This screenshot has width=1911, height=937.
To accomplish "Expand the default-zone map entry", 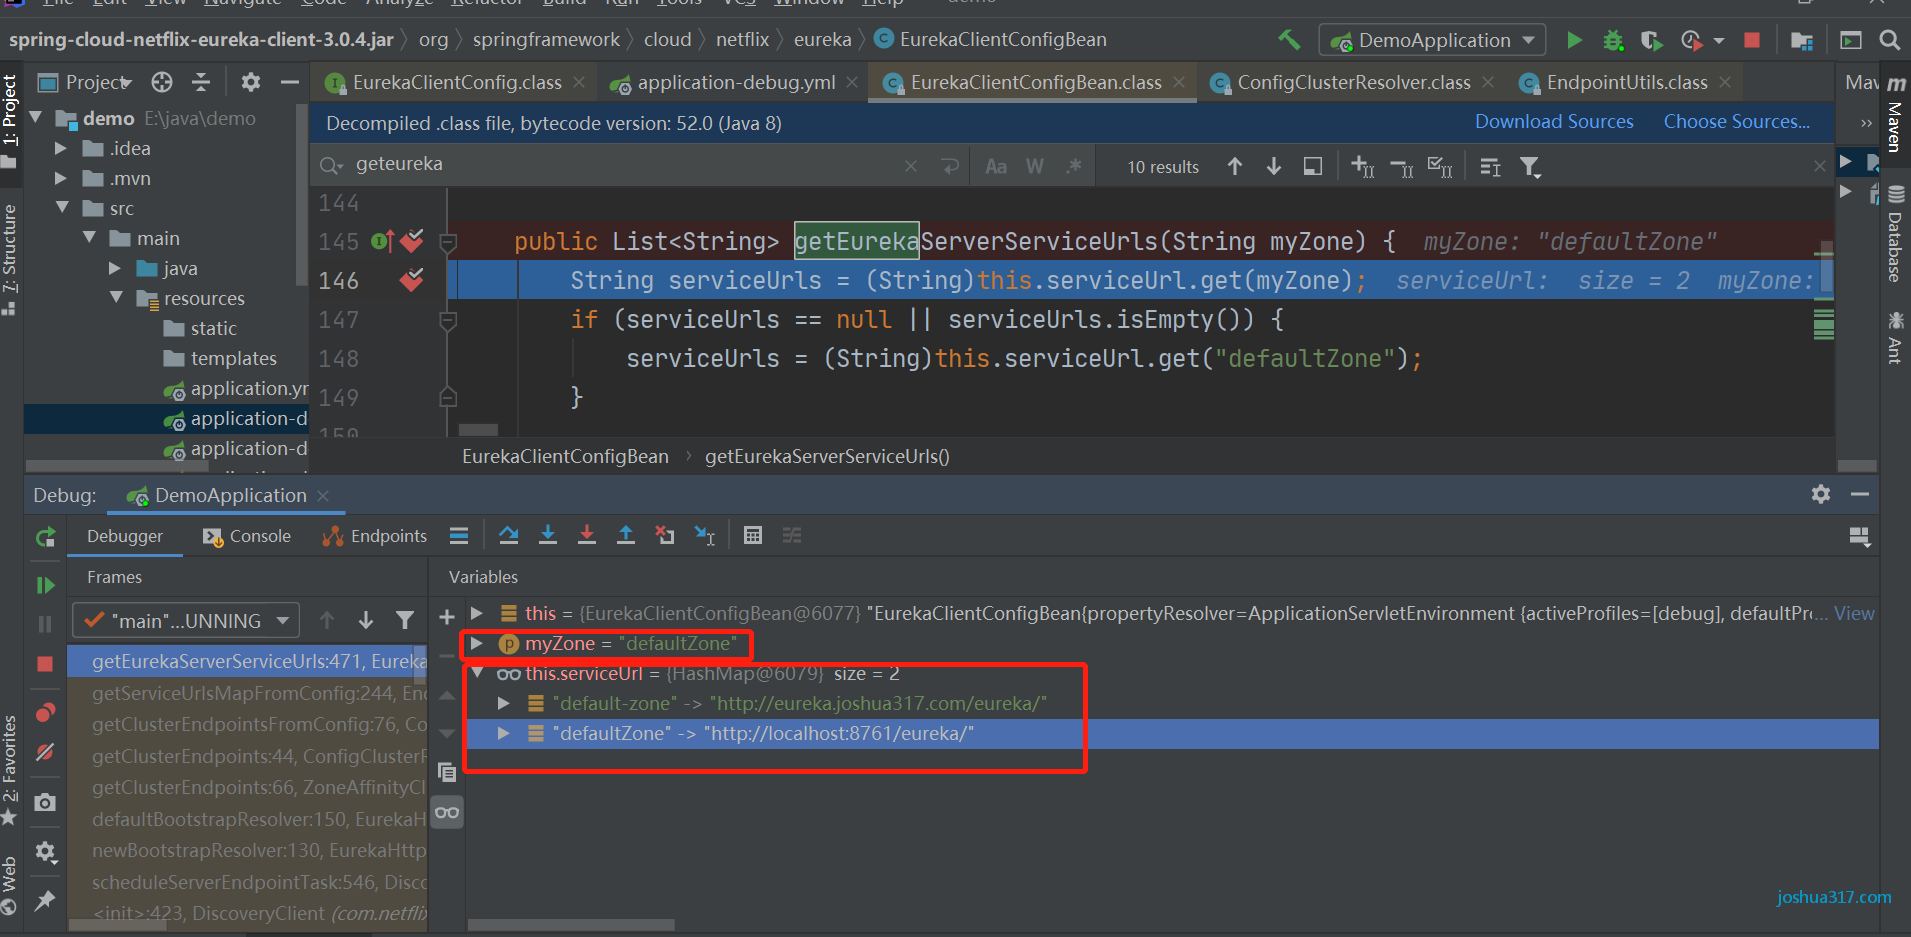I will [x=504, y=703].
